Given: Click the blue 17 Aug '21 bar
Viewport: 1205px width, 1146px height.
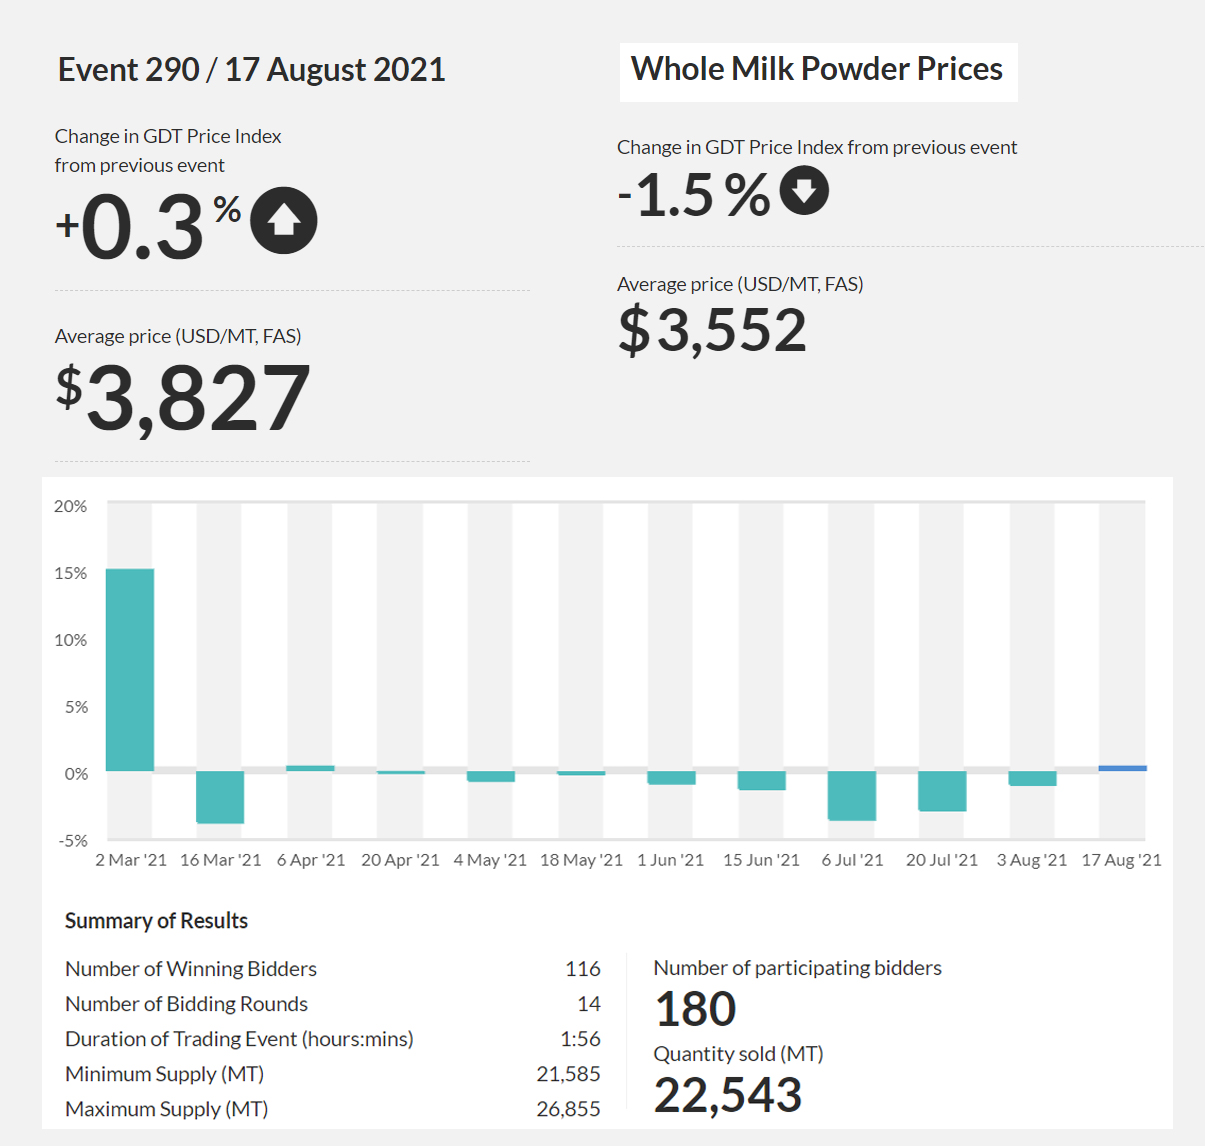Looking at the screenshot, I should [1123, 768].
